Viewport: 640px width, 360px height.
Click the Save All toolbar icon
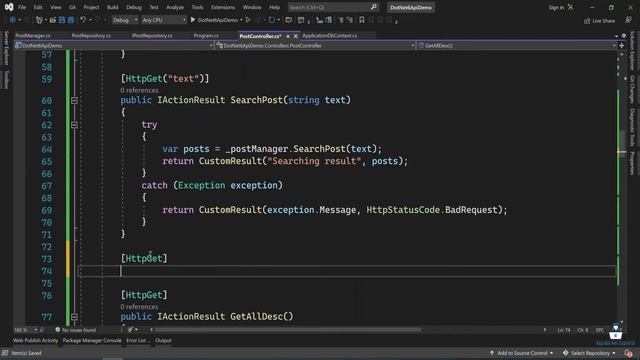tap(71, 20)
